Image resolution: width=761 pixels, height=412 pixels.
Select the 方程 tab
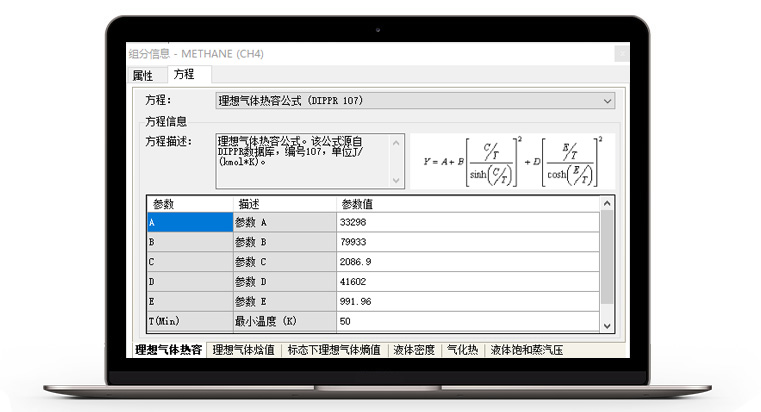pyautogui.click(x=184, y=75)
